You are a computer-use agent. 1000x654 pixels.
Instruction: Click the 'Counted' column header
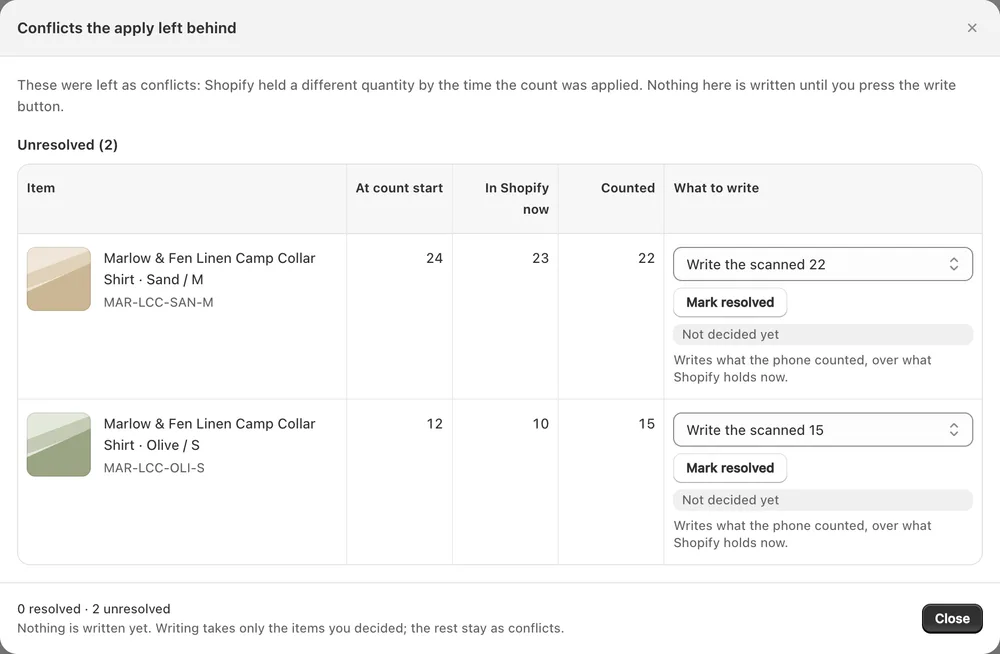(628, 188)
